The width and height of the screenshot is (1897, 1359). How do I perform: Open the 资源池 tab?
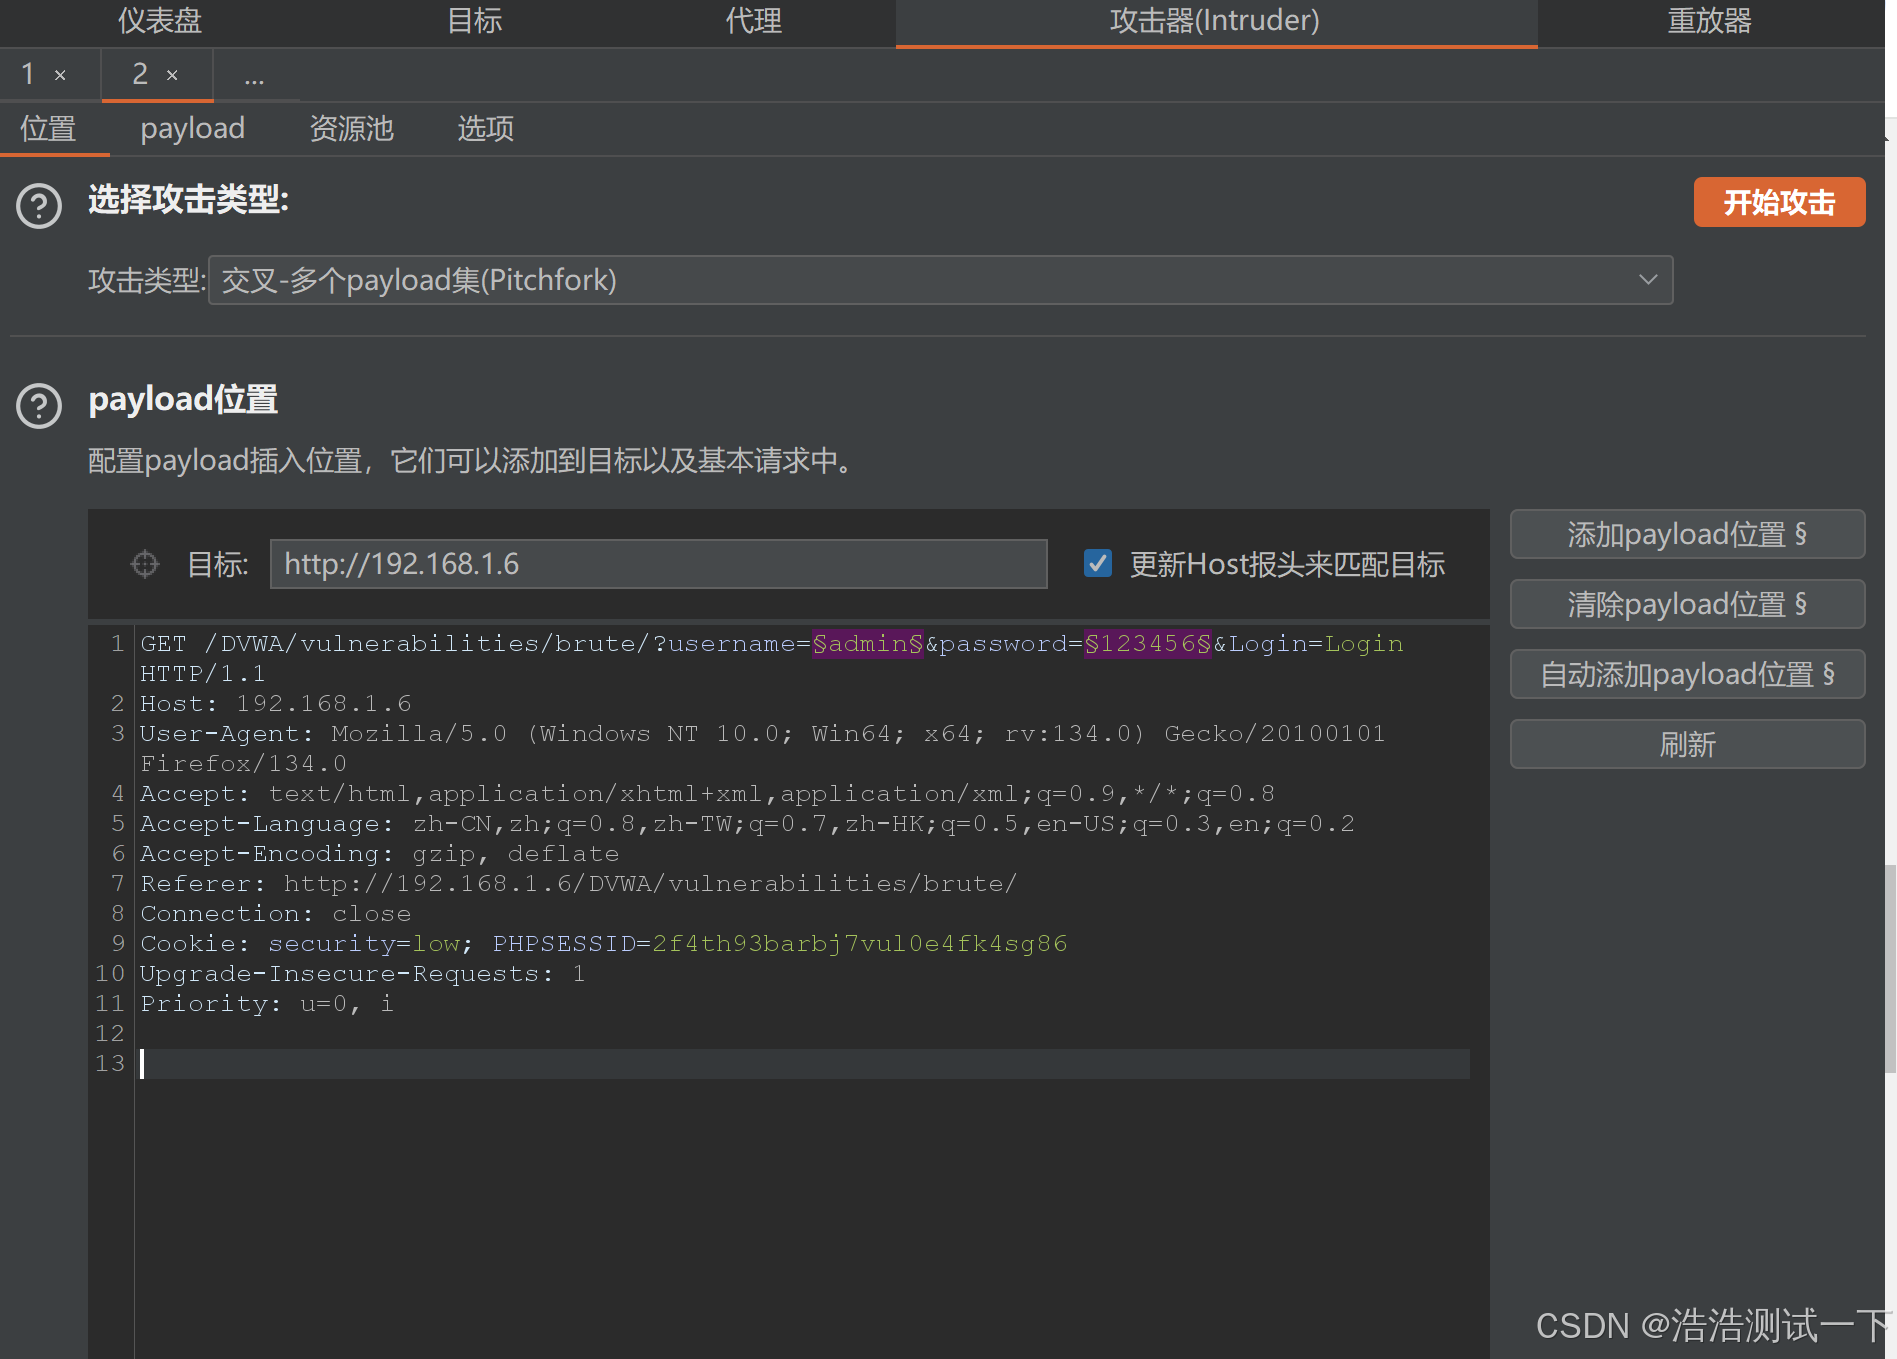[x=351, y=128]
